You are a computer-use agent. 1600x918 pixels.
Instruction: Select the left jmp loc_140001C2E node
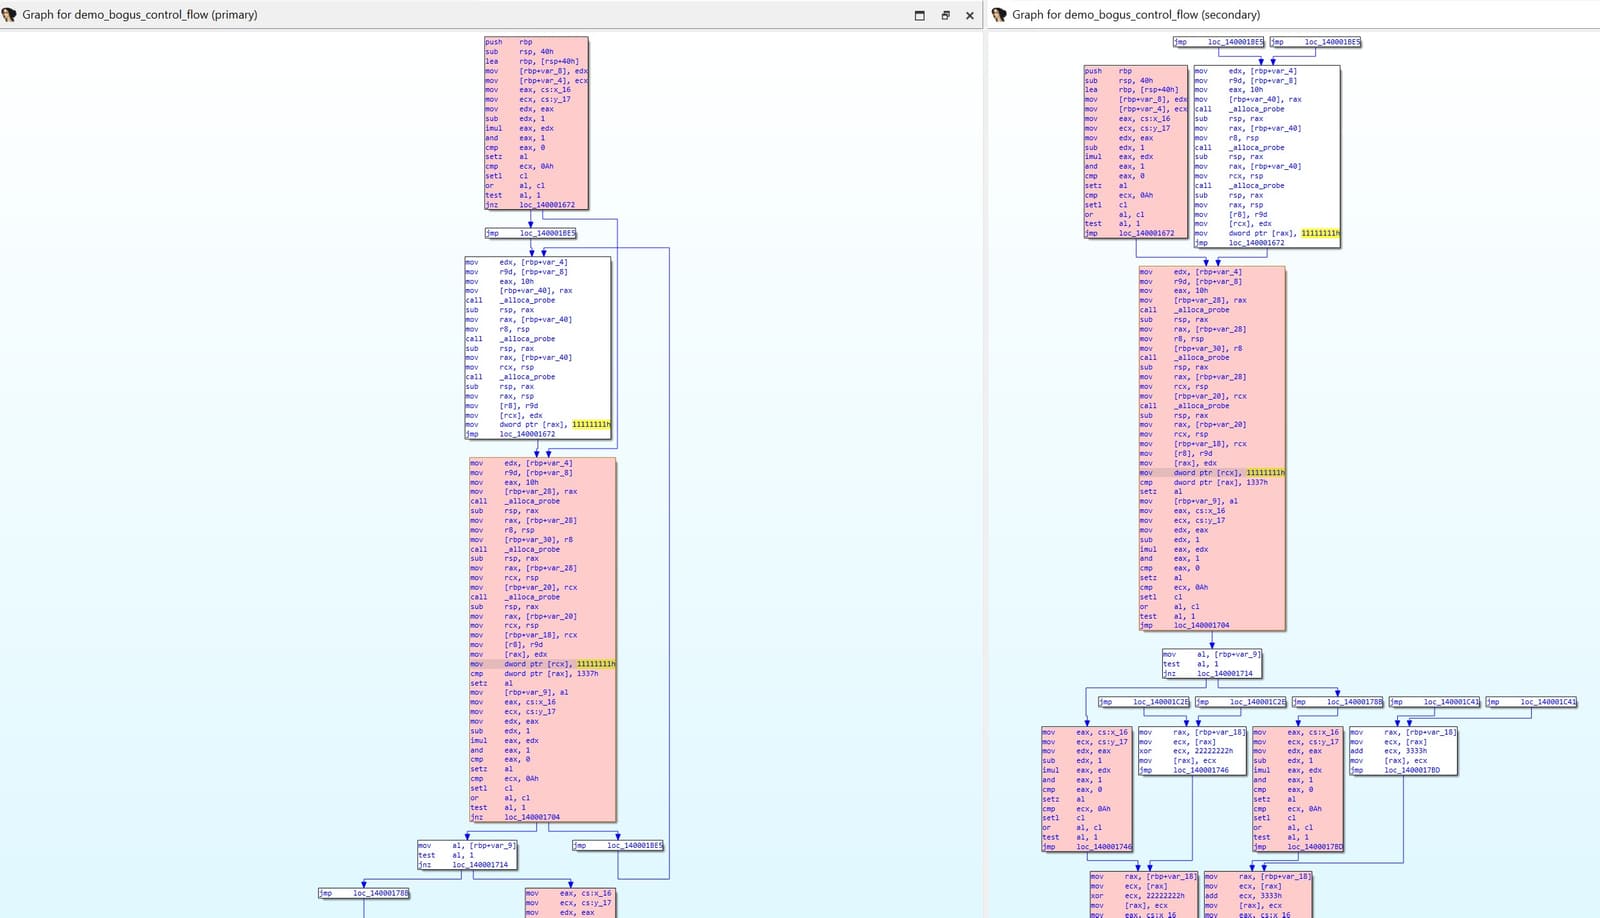coord(1144,702)
